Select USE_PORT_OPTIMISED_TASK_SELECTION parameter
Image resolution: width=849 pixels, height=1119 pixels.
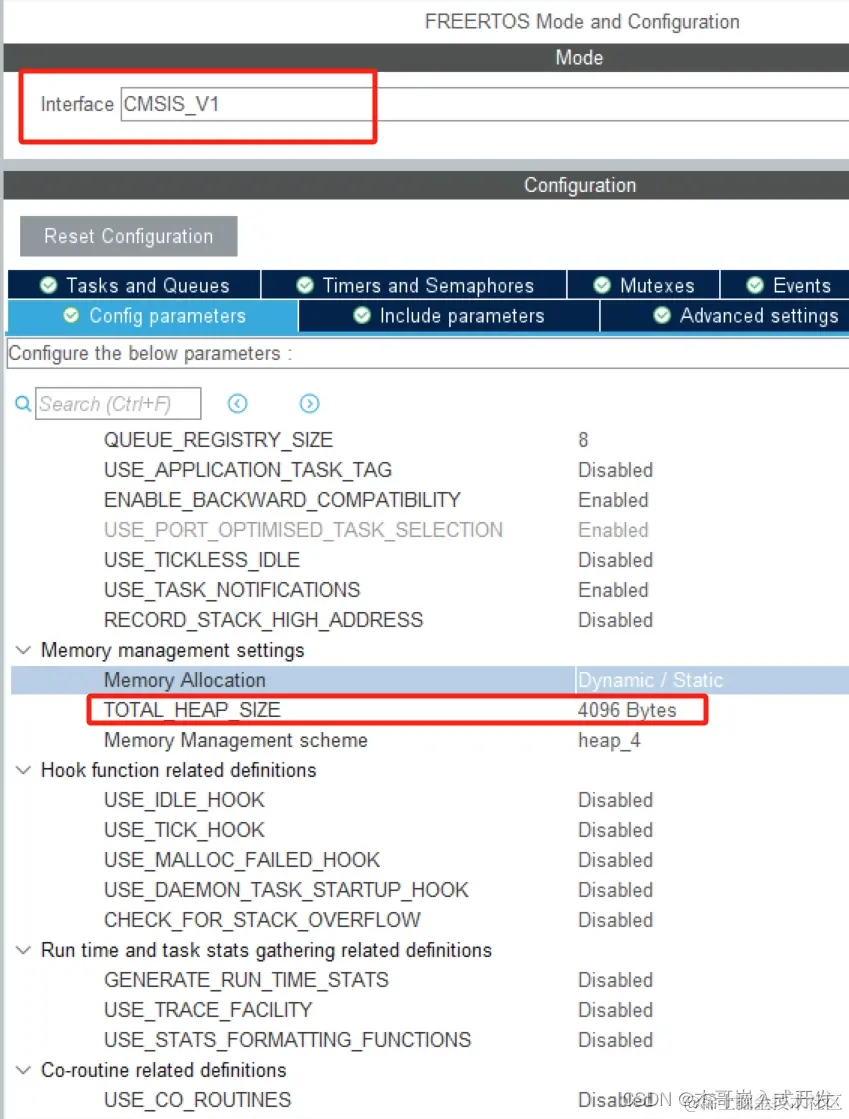pos(303,530)
